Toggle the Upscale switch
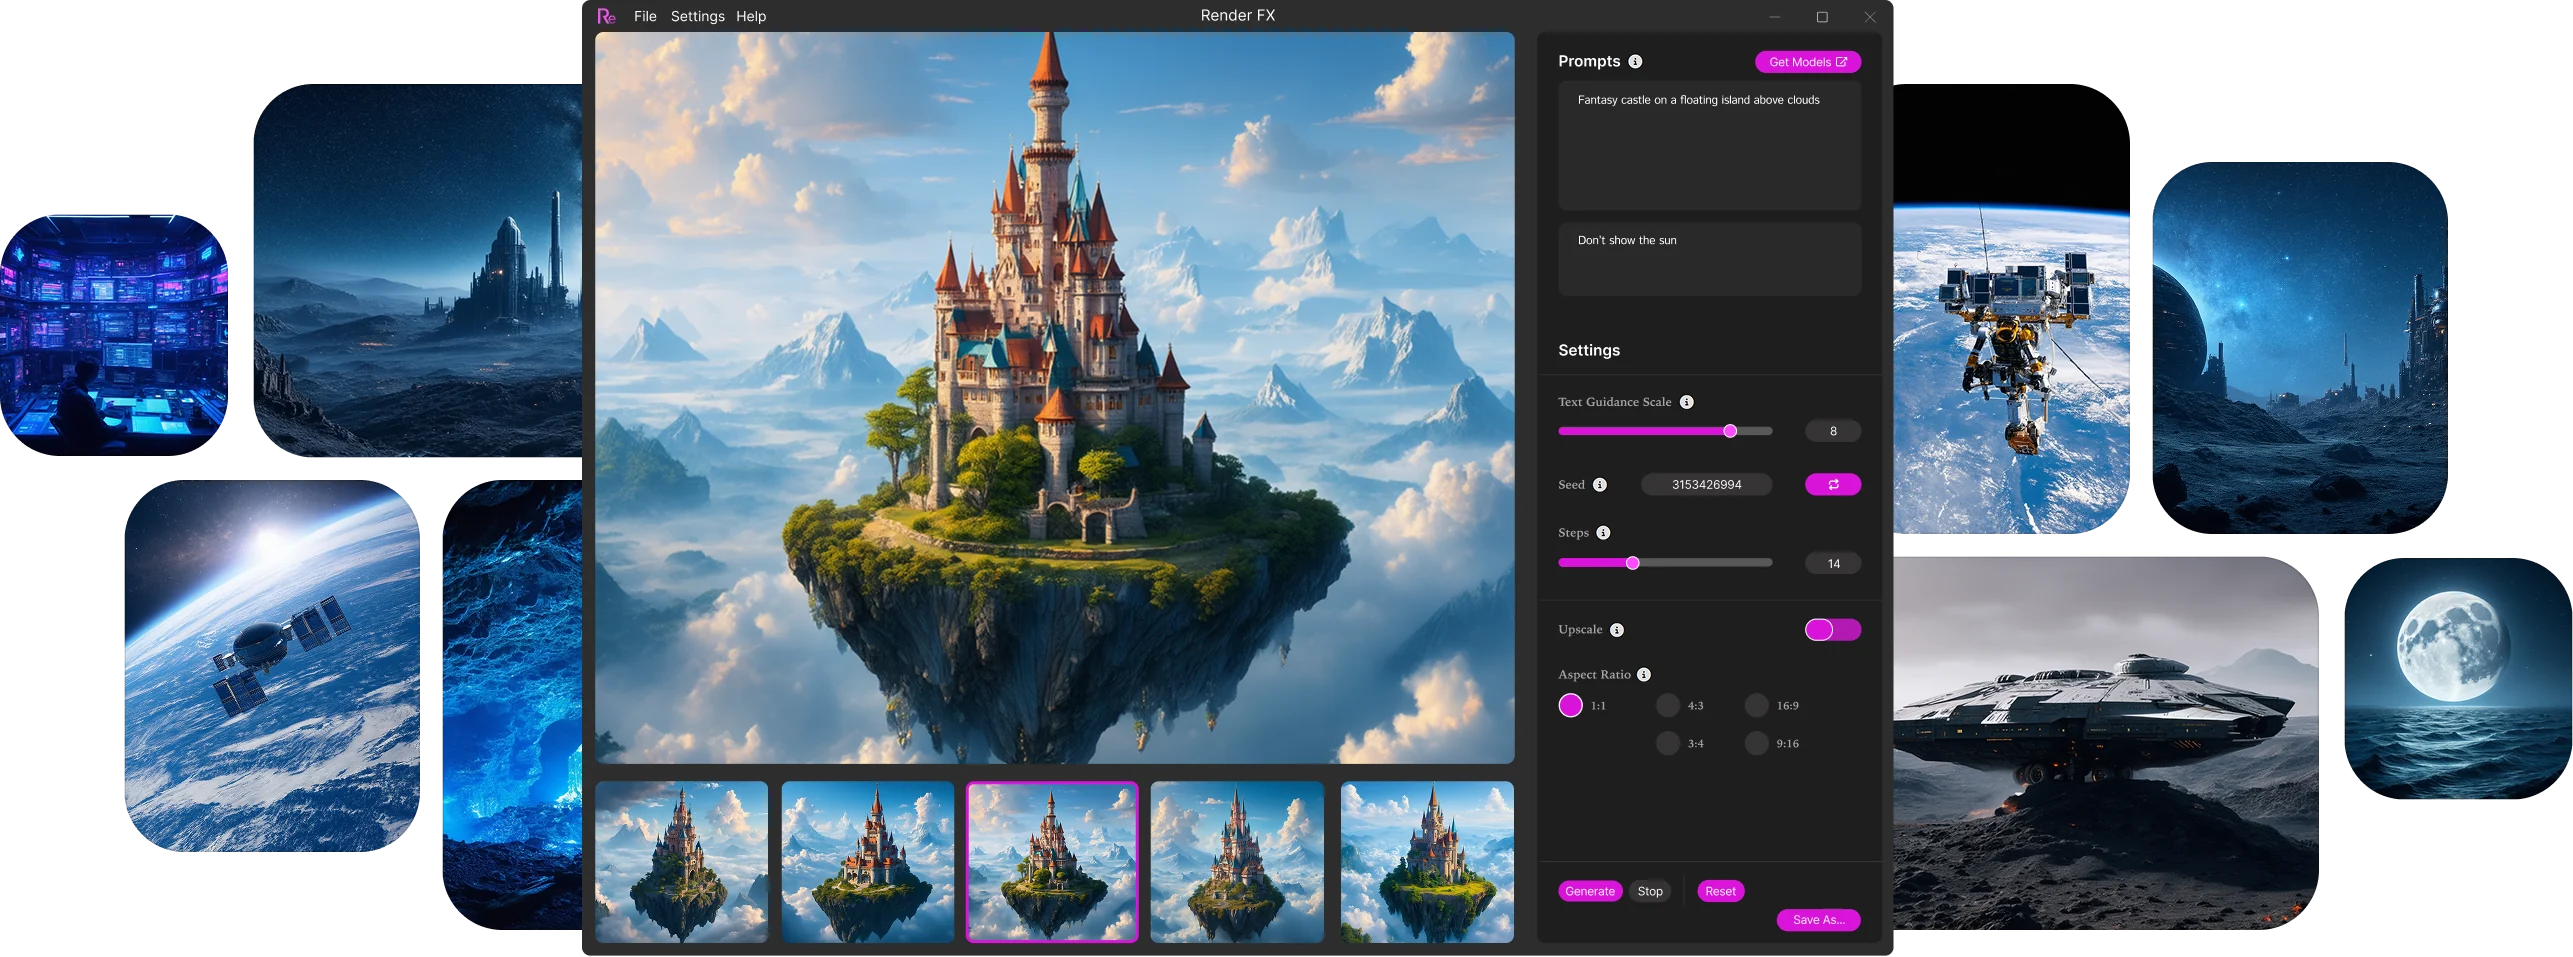The image size is (2573, 957). pyautogui.click(x=1833, y=629)
